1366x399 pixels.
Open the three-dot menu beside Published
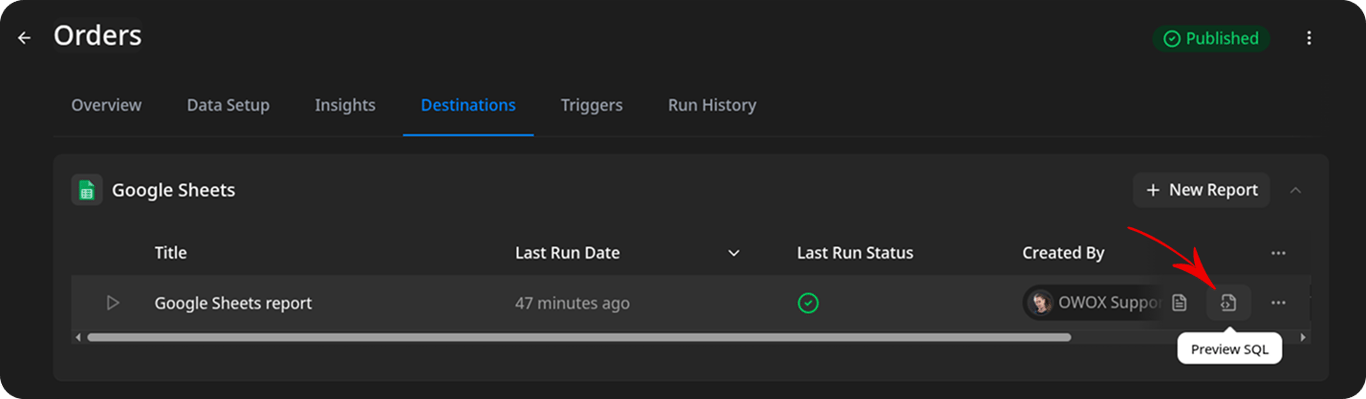1309,38
